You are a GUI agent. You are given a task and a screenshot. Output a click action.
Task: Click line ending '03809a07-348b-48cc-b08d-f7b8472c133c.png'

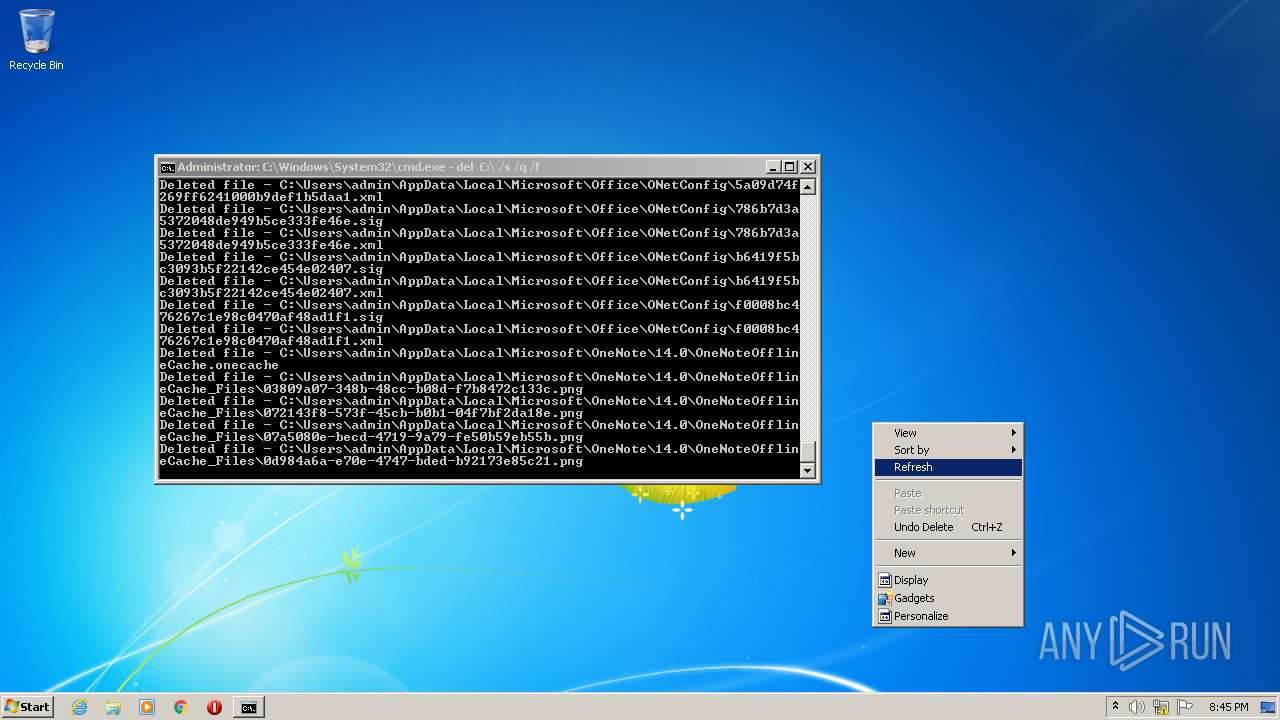[371, 389]
